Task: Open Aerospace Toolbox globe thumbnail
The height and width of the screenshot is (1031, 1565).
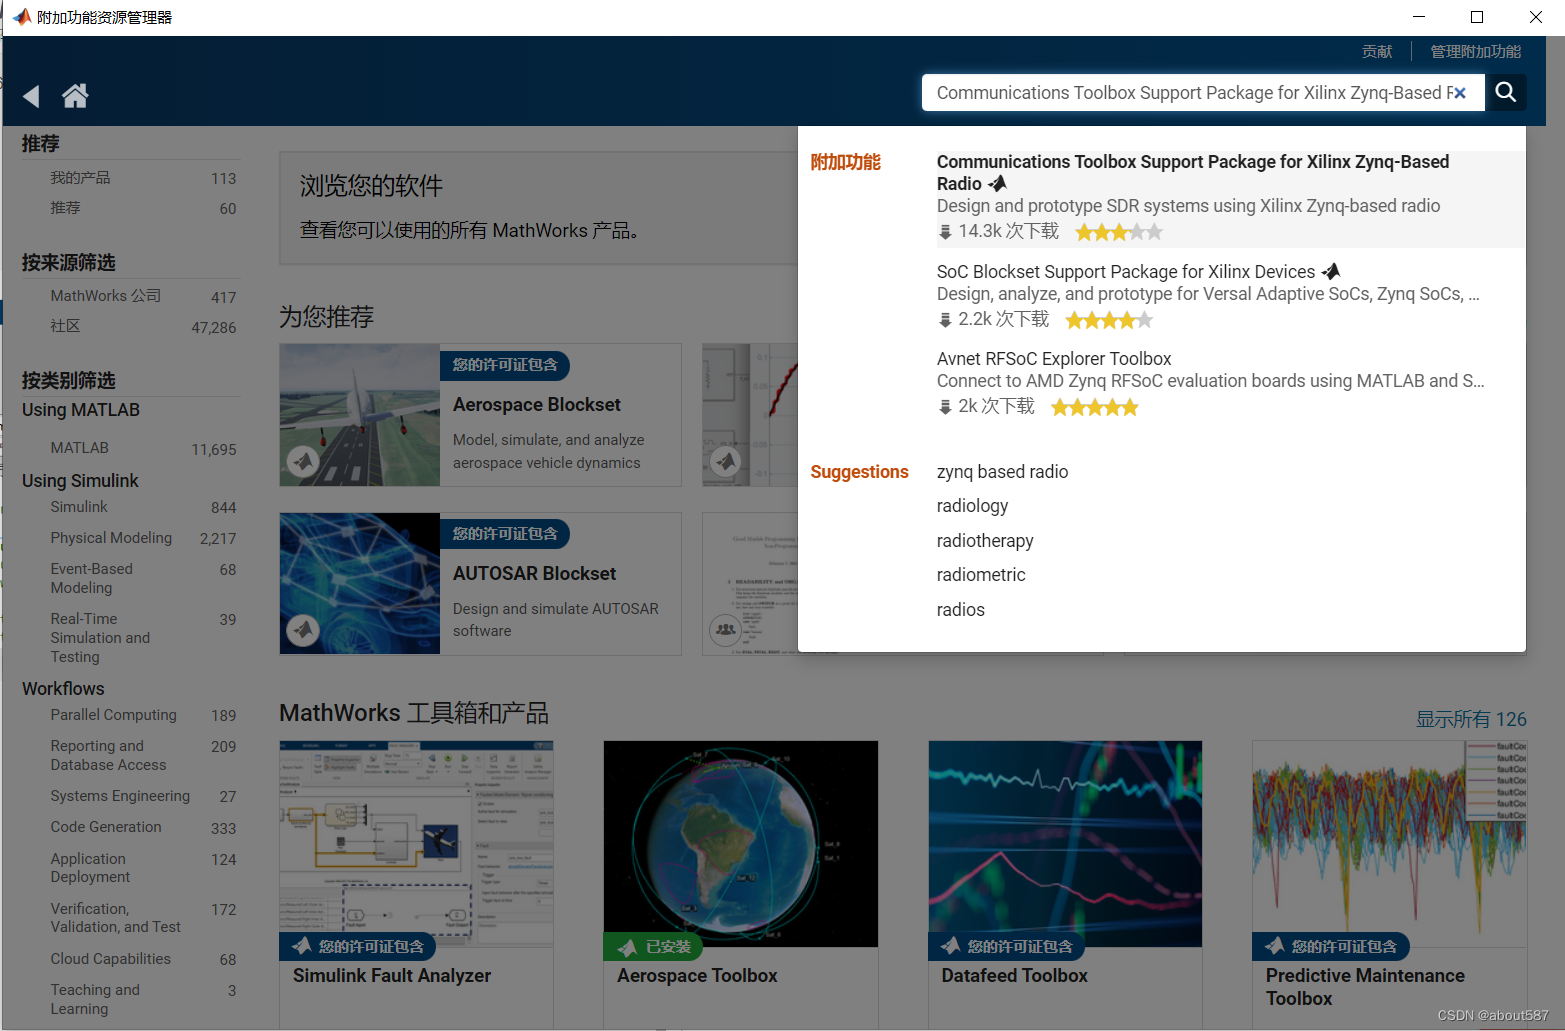Action: point(741,844)
